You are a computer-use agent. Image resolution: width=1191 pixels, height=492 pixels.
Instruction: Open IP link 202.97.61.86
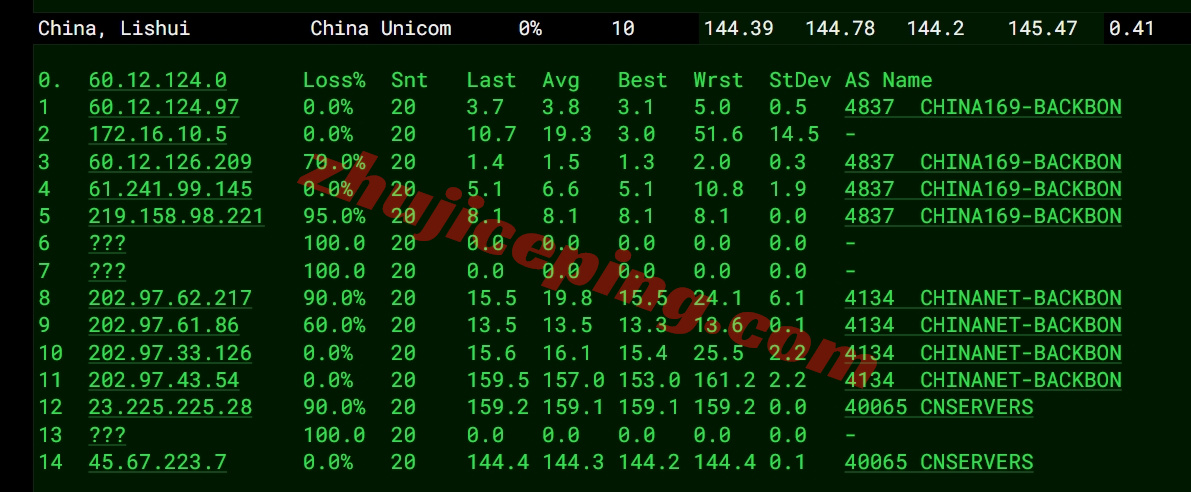[163, 326]
